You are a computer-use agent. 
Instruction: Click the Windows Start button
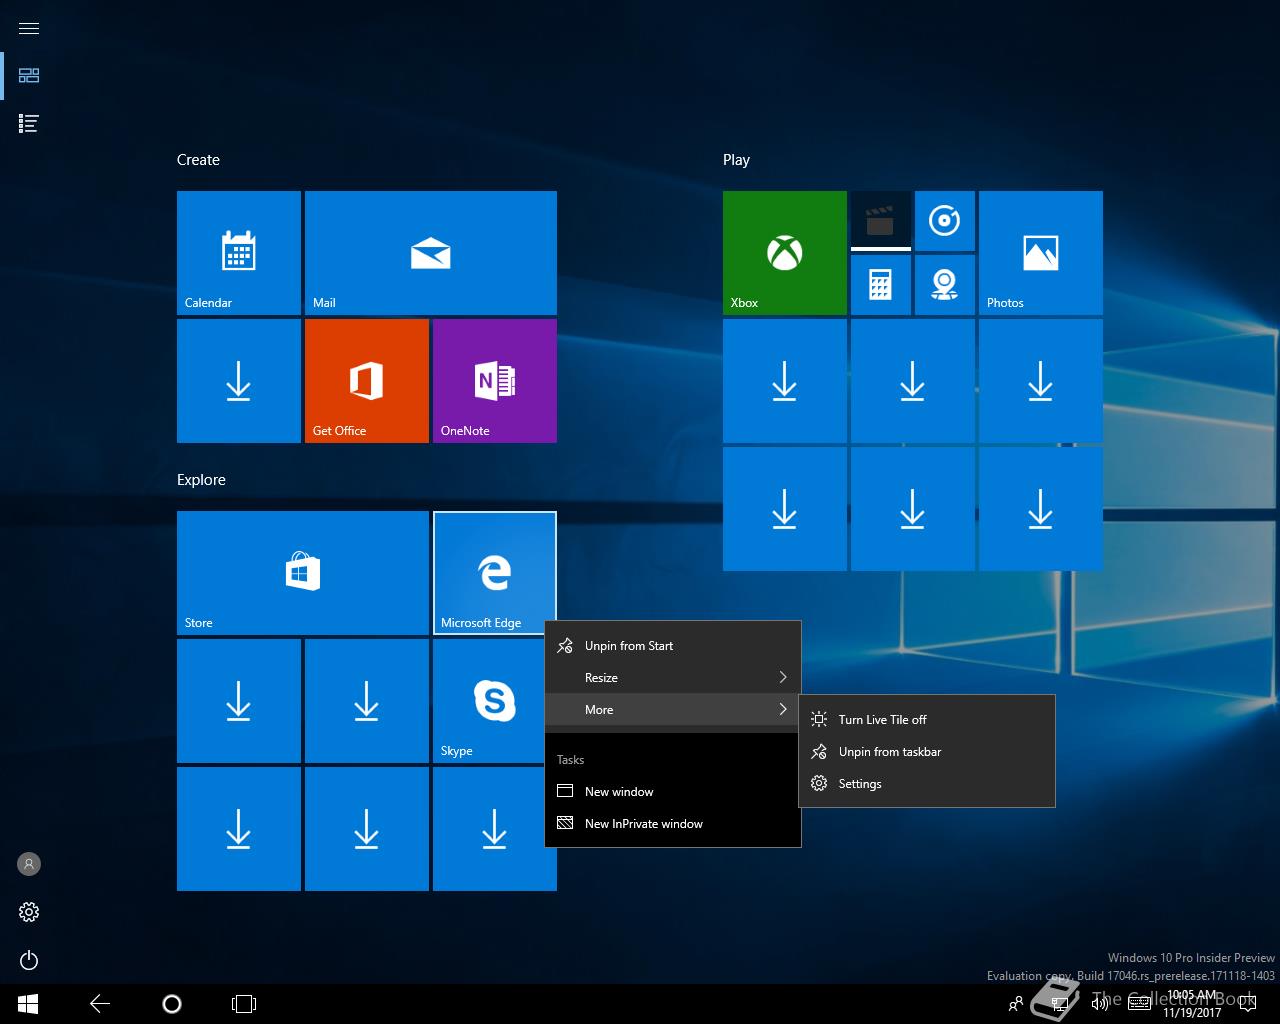28,1004
